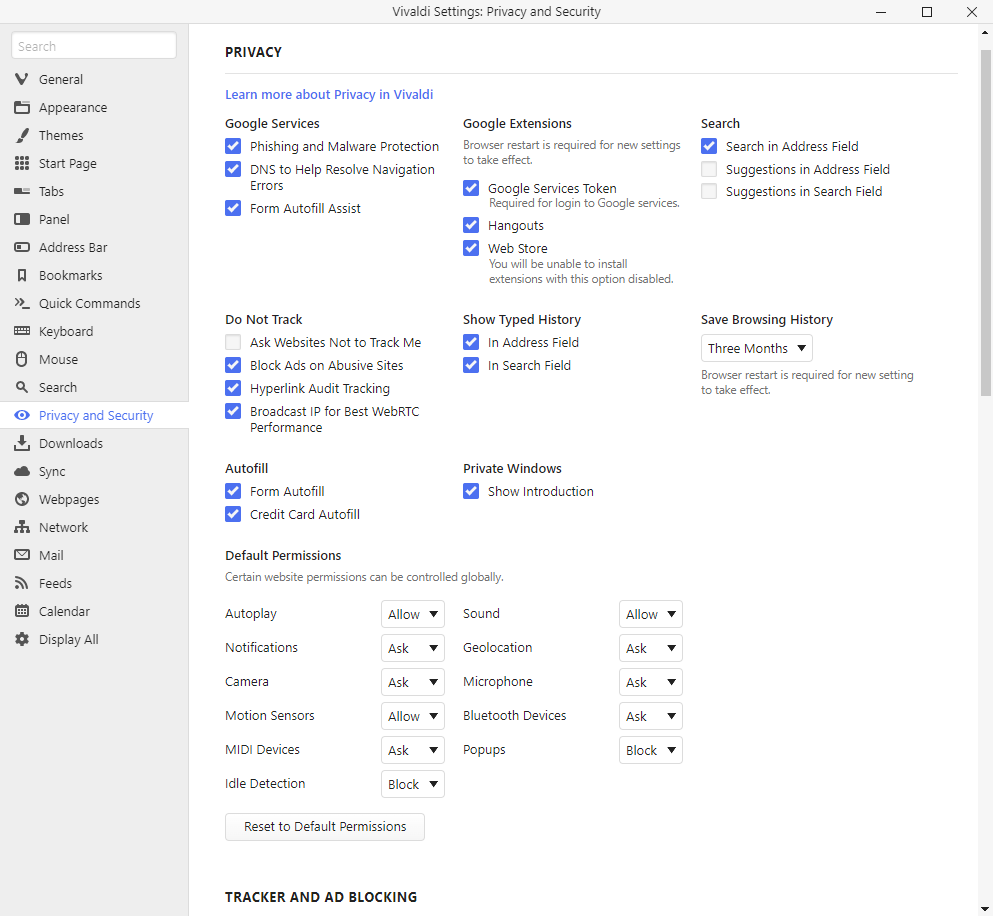The width and height of the screenshot is (993, 916).
Task: Click the Sync cloud icon
Action: (x=22, y=471)
